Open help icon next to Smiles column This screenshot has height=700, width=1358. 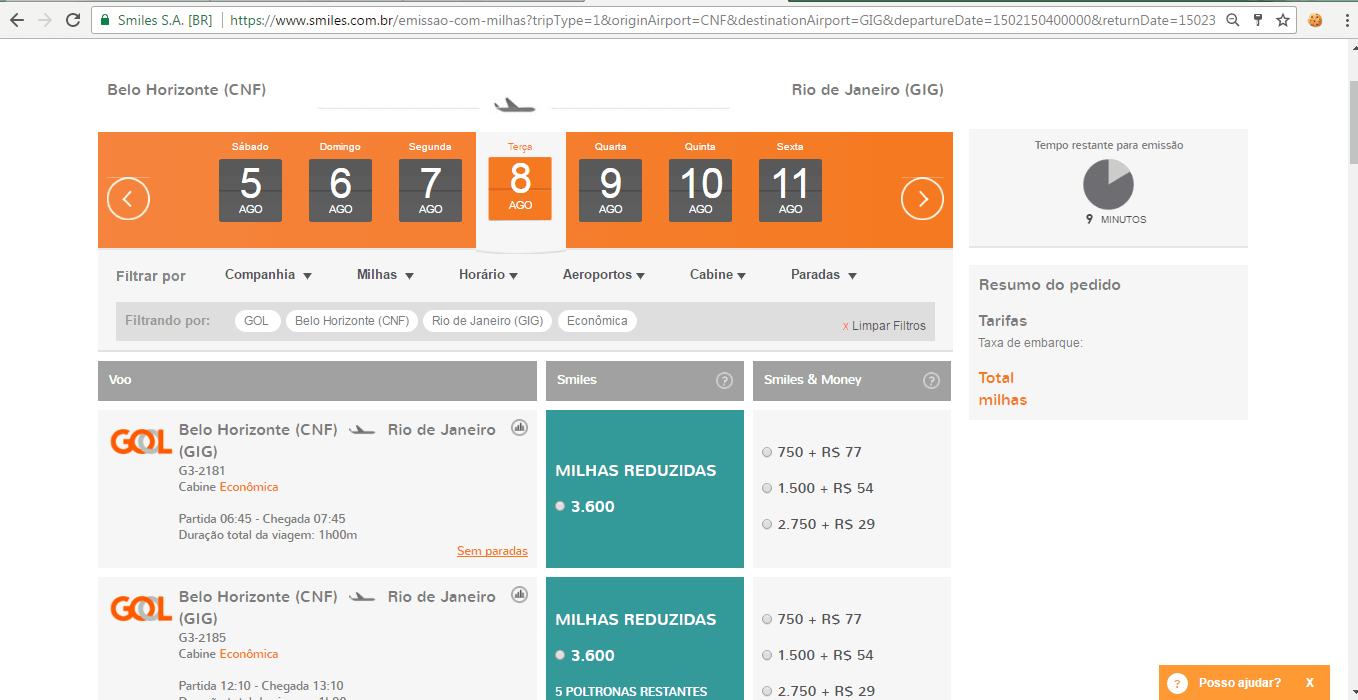(x=724, y=381)
